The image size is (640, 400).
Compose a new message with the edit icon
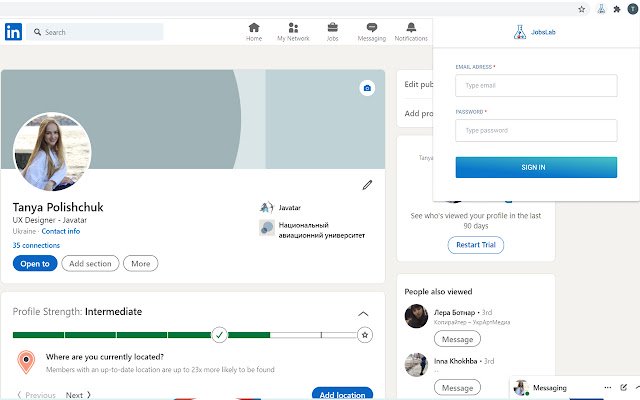pos(623,387)
